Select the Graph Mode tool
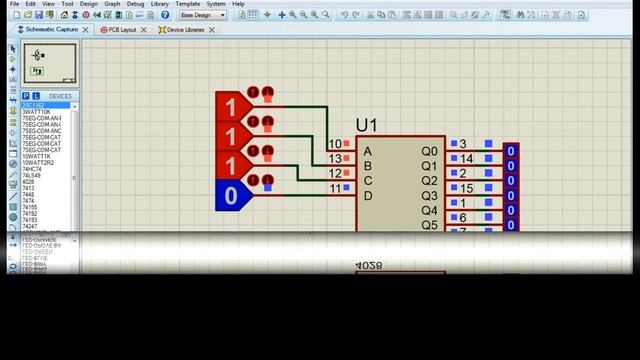The width and height of the screenshot is (640, 360). [x=13, y=143]
